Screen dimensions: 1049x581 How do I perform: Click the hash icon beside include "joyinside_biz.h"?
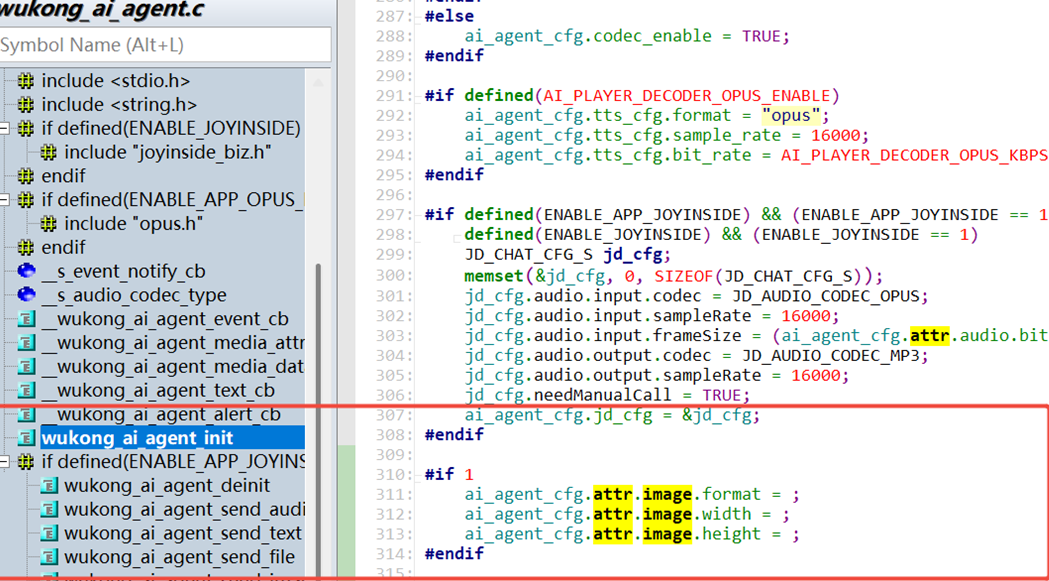[48, 153]
